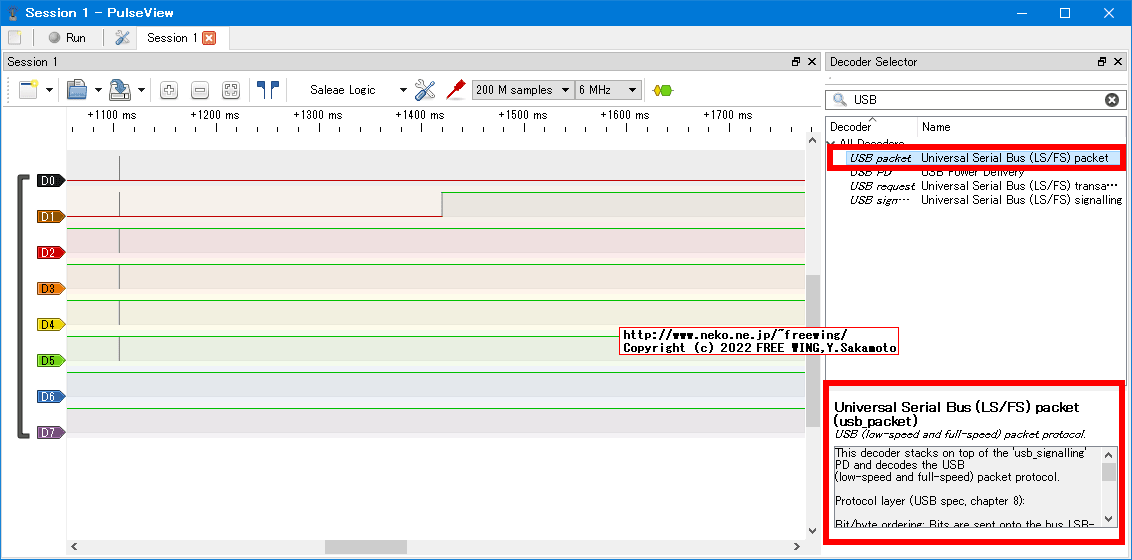
Task: Close the Session 1 dock panel
Action: tap(813, 62)
